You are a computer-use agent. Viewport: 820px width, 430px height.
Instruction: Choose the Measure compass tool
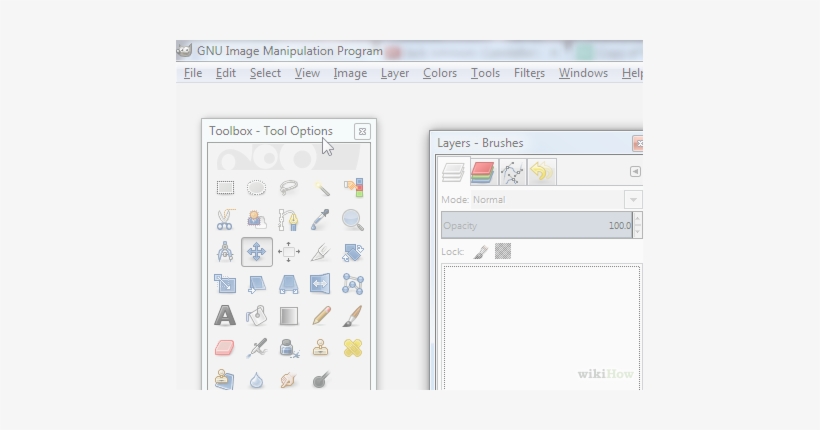(x=225, y=252)
